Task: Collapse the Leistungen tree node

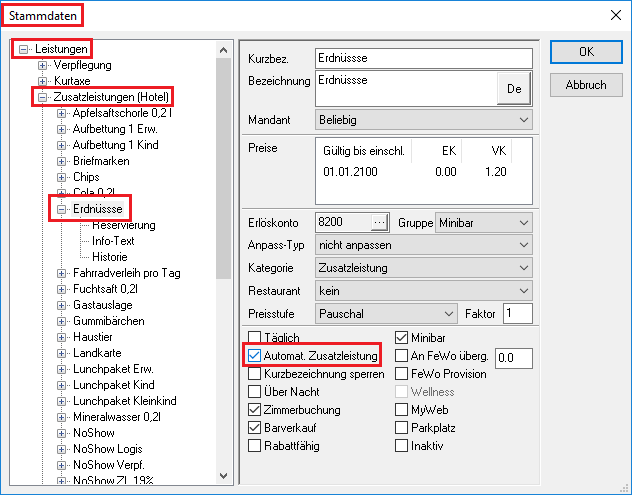Action: (x=23, y=49)
